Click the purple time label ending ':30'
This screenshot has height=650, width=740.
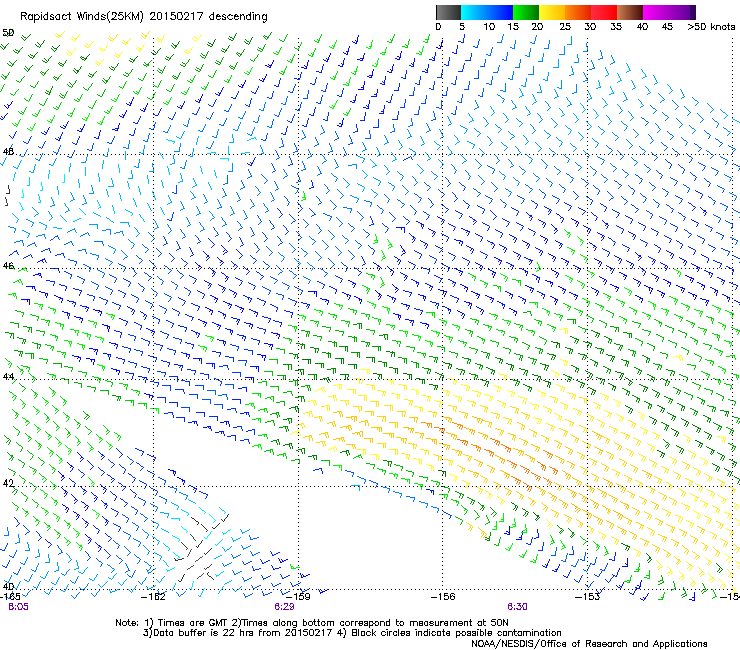517,607
